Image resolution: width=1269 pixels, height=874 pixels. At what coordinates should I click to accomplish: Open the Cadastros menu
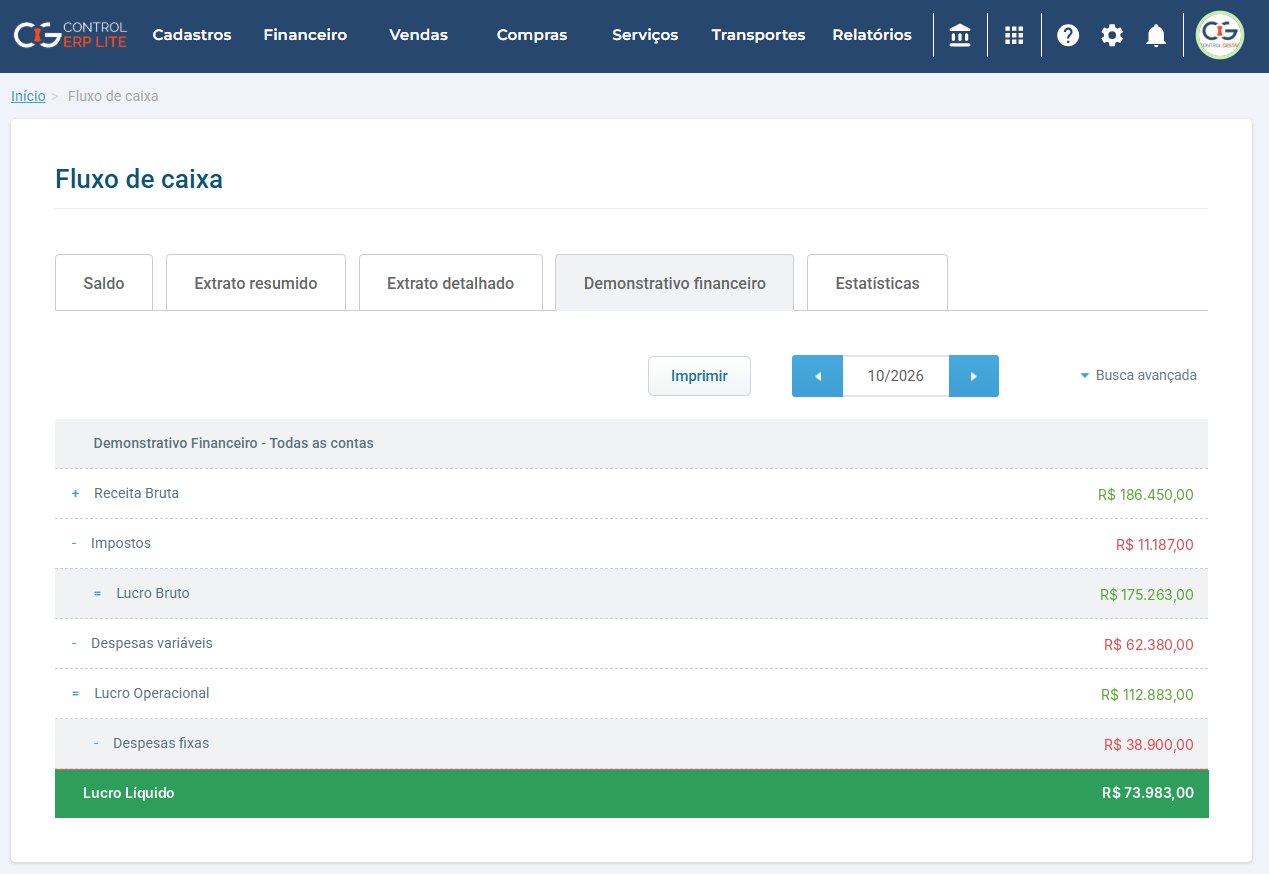(192, 35)
